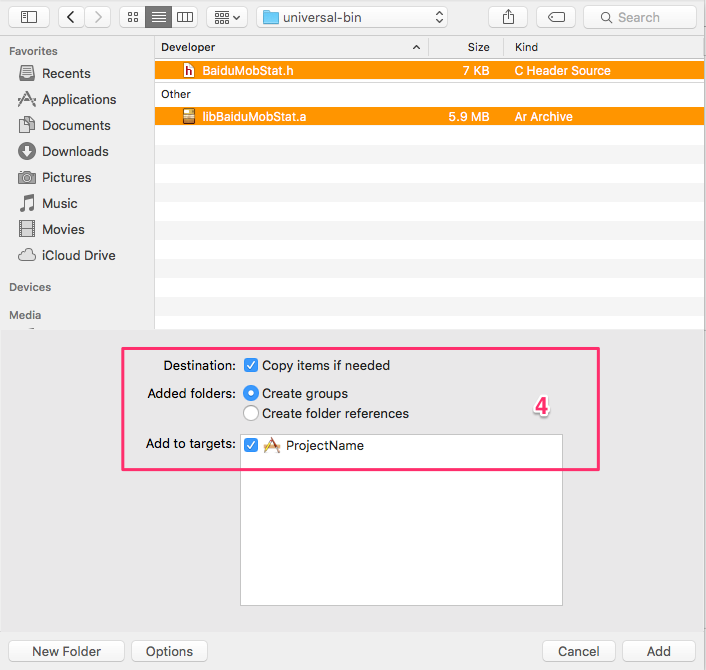Screen dimensions: 706x670
Task: Select the libBaiduMobStat.a file
Action: (430, 117)
